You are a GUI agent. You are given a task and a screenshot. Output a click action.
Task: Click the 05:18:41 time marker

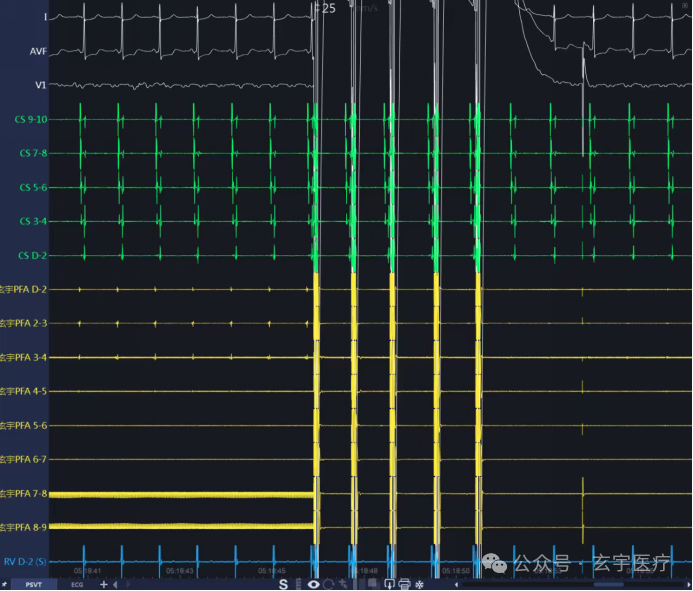[x=87, y=571]
